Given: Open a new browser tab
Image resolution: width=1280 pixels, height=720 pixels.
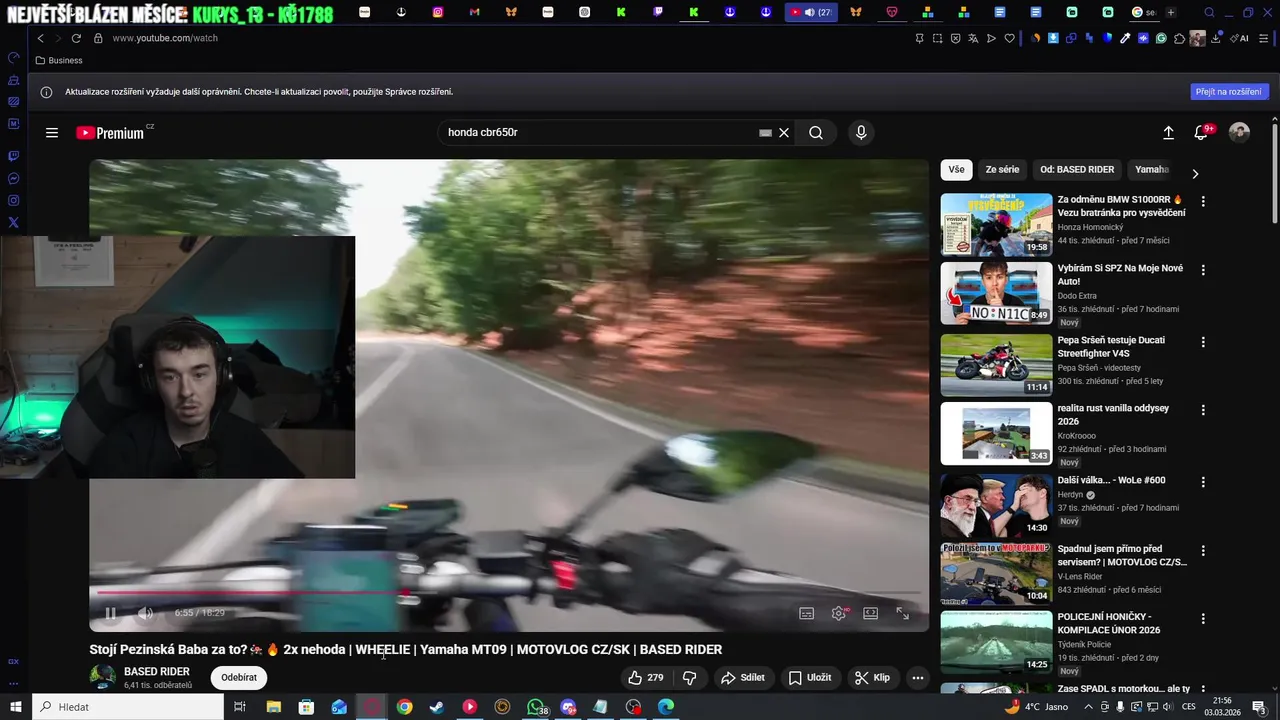Looking at the screenshot, I should (x=1171, y=12).
